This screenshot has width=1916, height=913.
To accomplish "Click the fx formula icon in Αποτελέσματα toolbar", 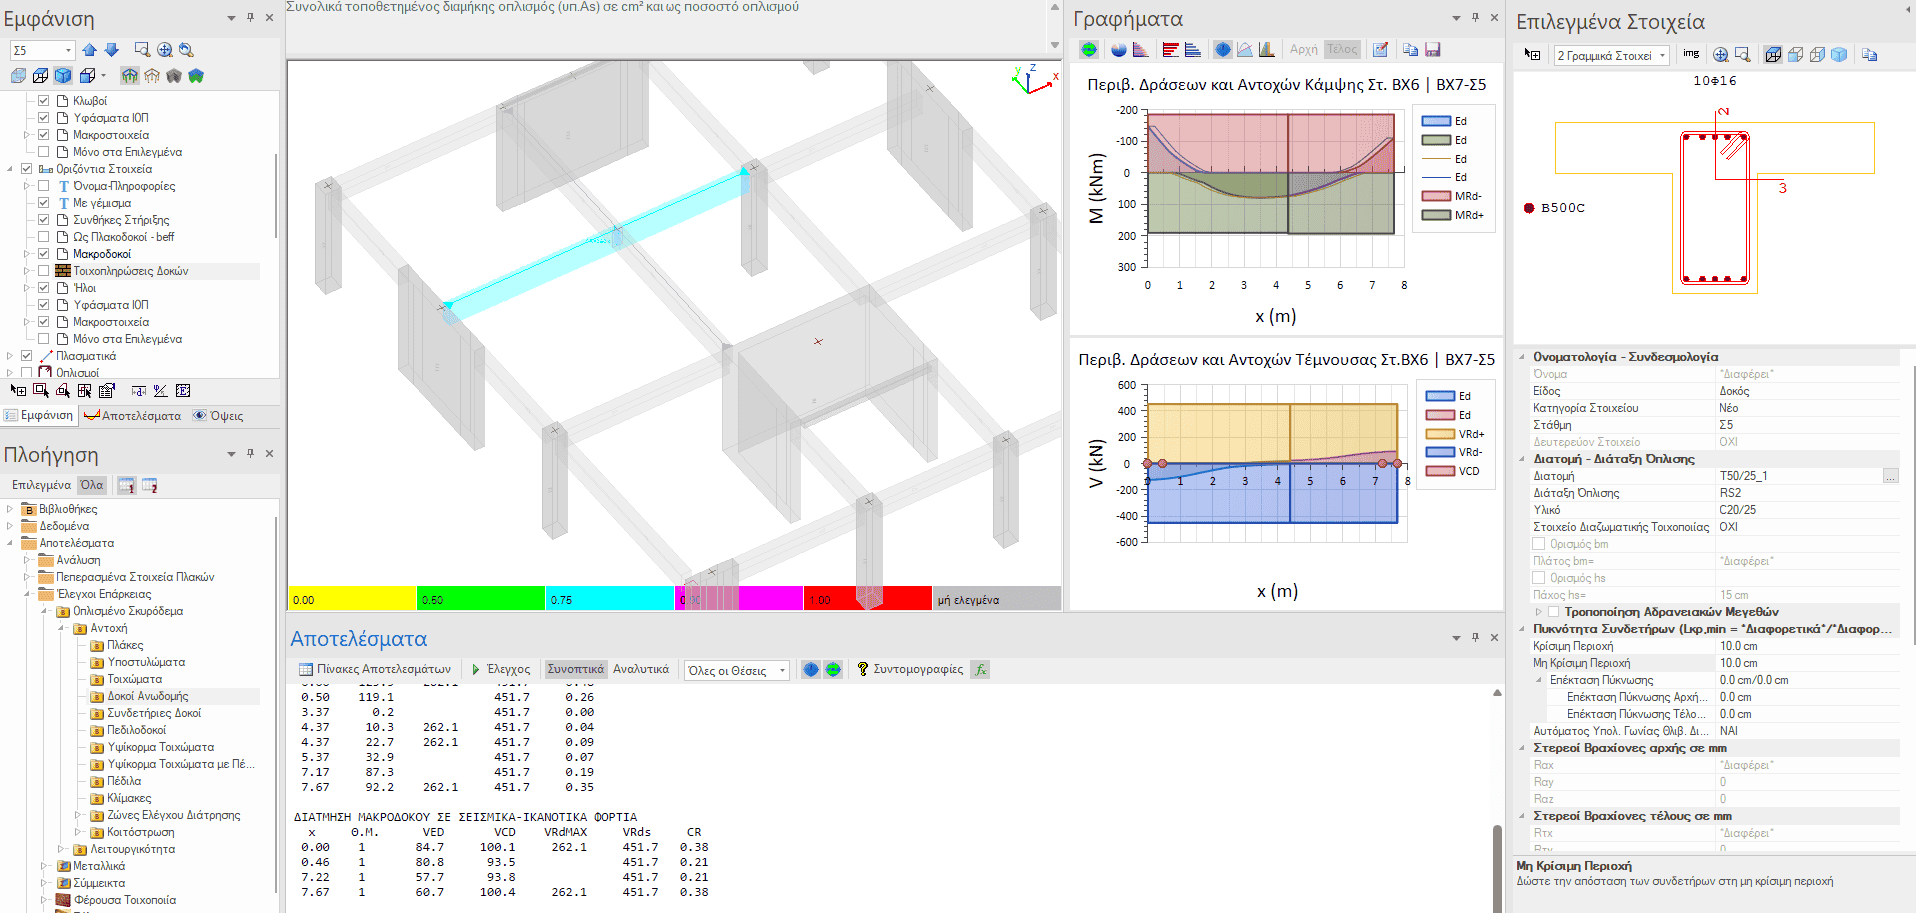I will 981,670.
